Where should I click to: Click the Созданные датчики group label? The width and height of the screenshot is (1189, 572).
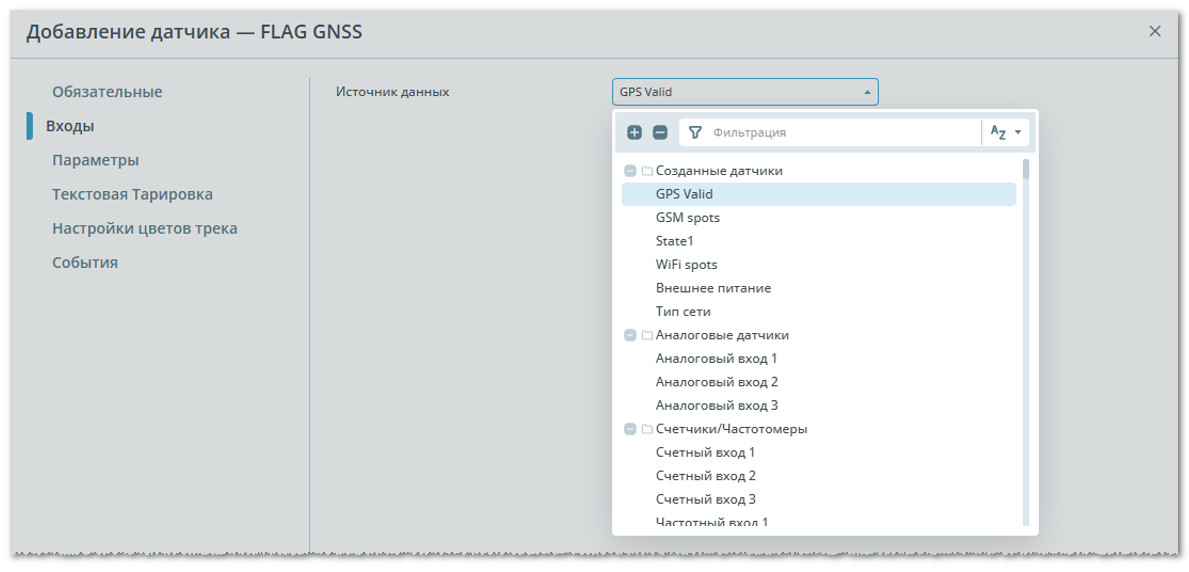pyautogui.click(x=719, y=171)
